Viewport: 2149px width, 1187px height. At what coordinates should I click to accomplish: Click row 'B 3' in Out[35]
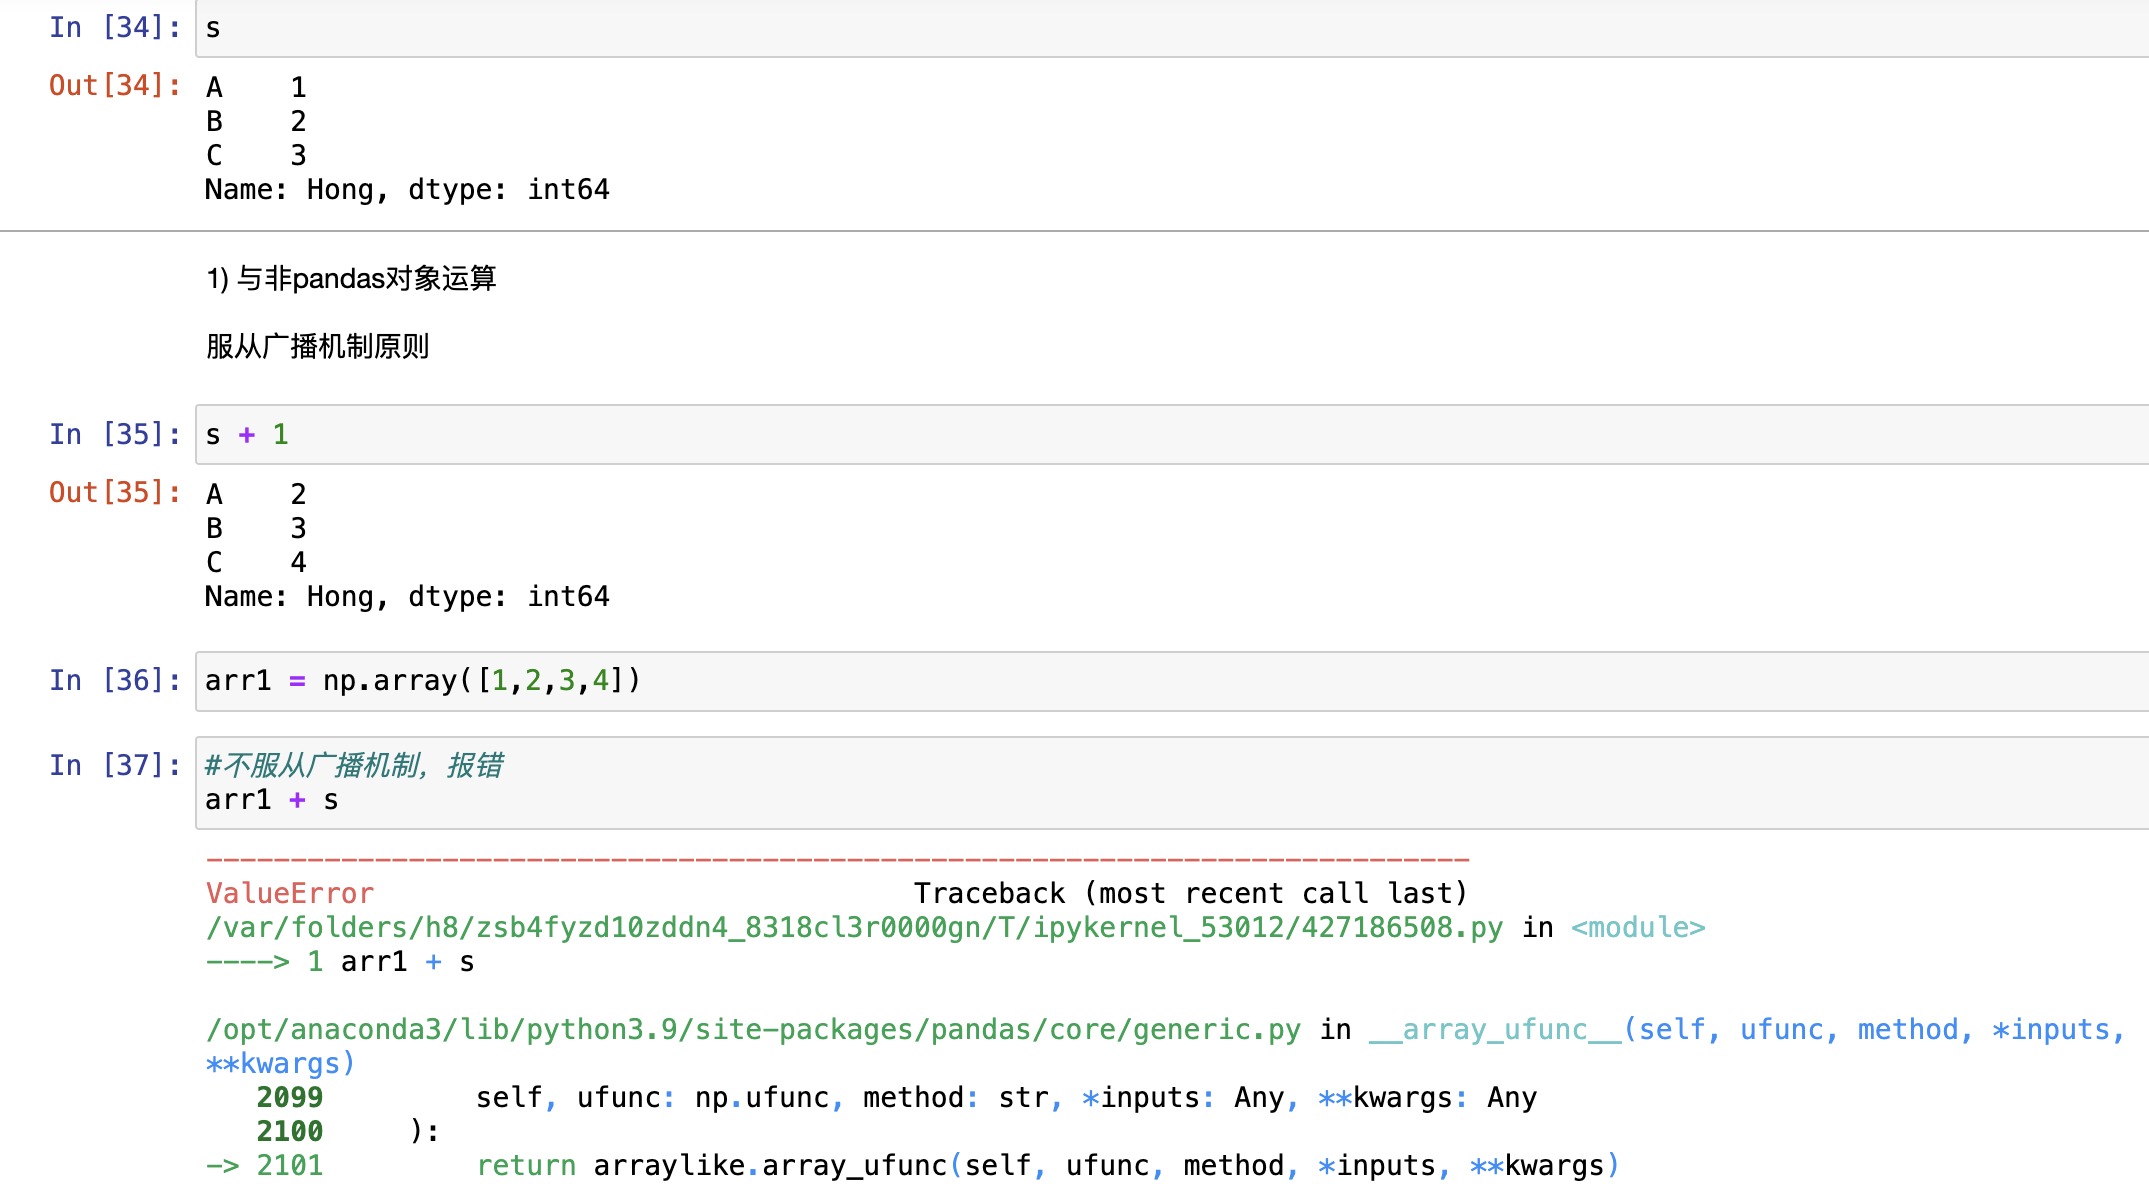[256, 529]
